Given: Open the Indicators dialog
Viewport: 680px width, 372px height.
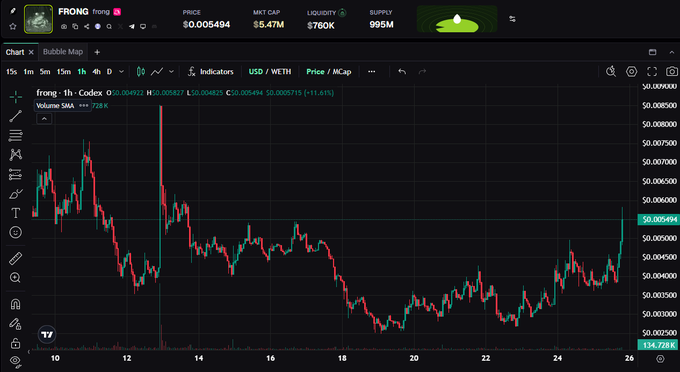Looking at the screenshot, I should pyautogui.click(x=211, y=72).
